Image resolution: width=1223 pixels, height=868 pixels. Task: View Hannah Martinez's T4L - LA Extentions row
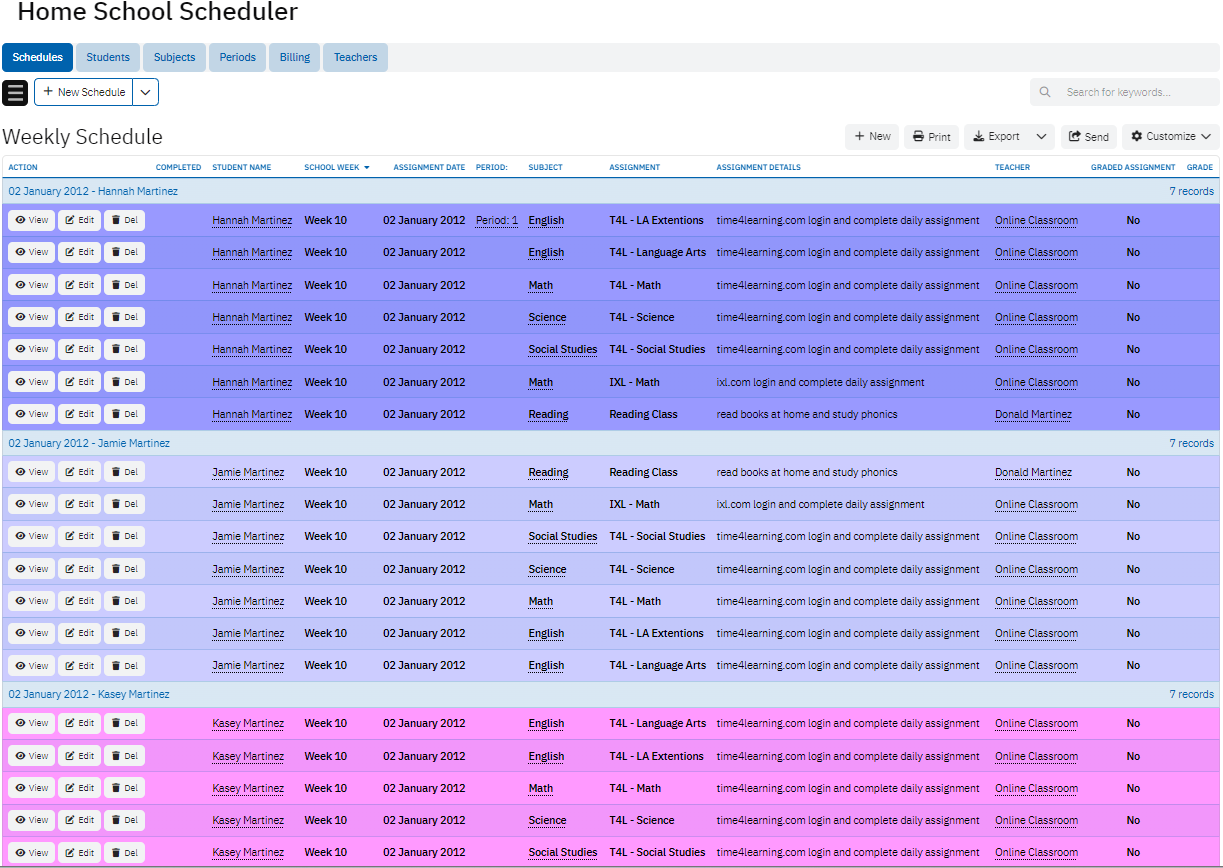click(x=31, y=220)
